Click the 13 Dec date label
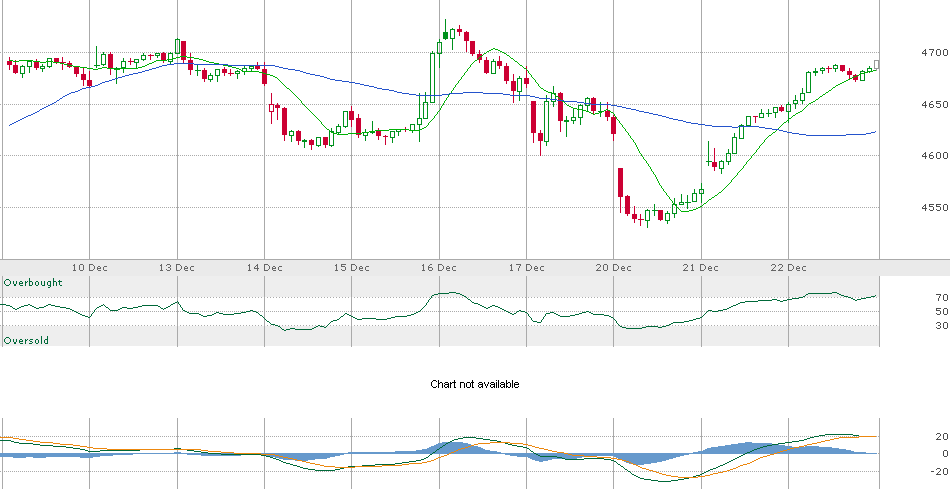 (177, 267)
